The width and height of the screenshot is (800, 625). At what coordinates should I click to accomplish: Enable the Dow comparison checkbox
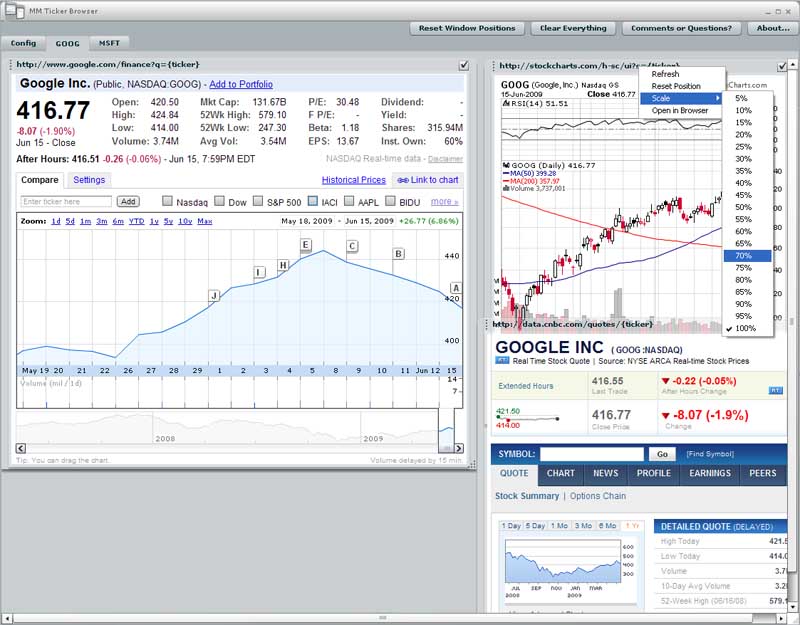pos(219,201)
